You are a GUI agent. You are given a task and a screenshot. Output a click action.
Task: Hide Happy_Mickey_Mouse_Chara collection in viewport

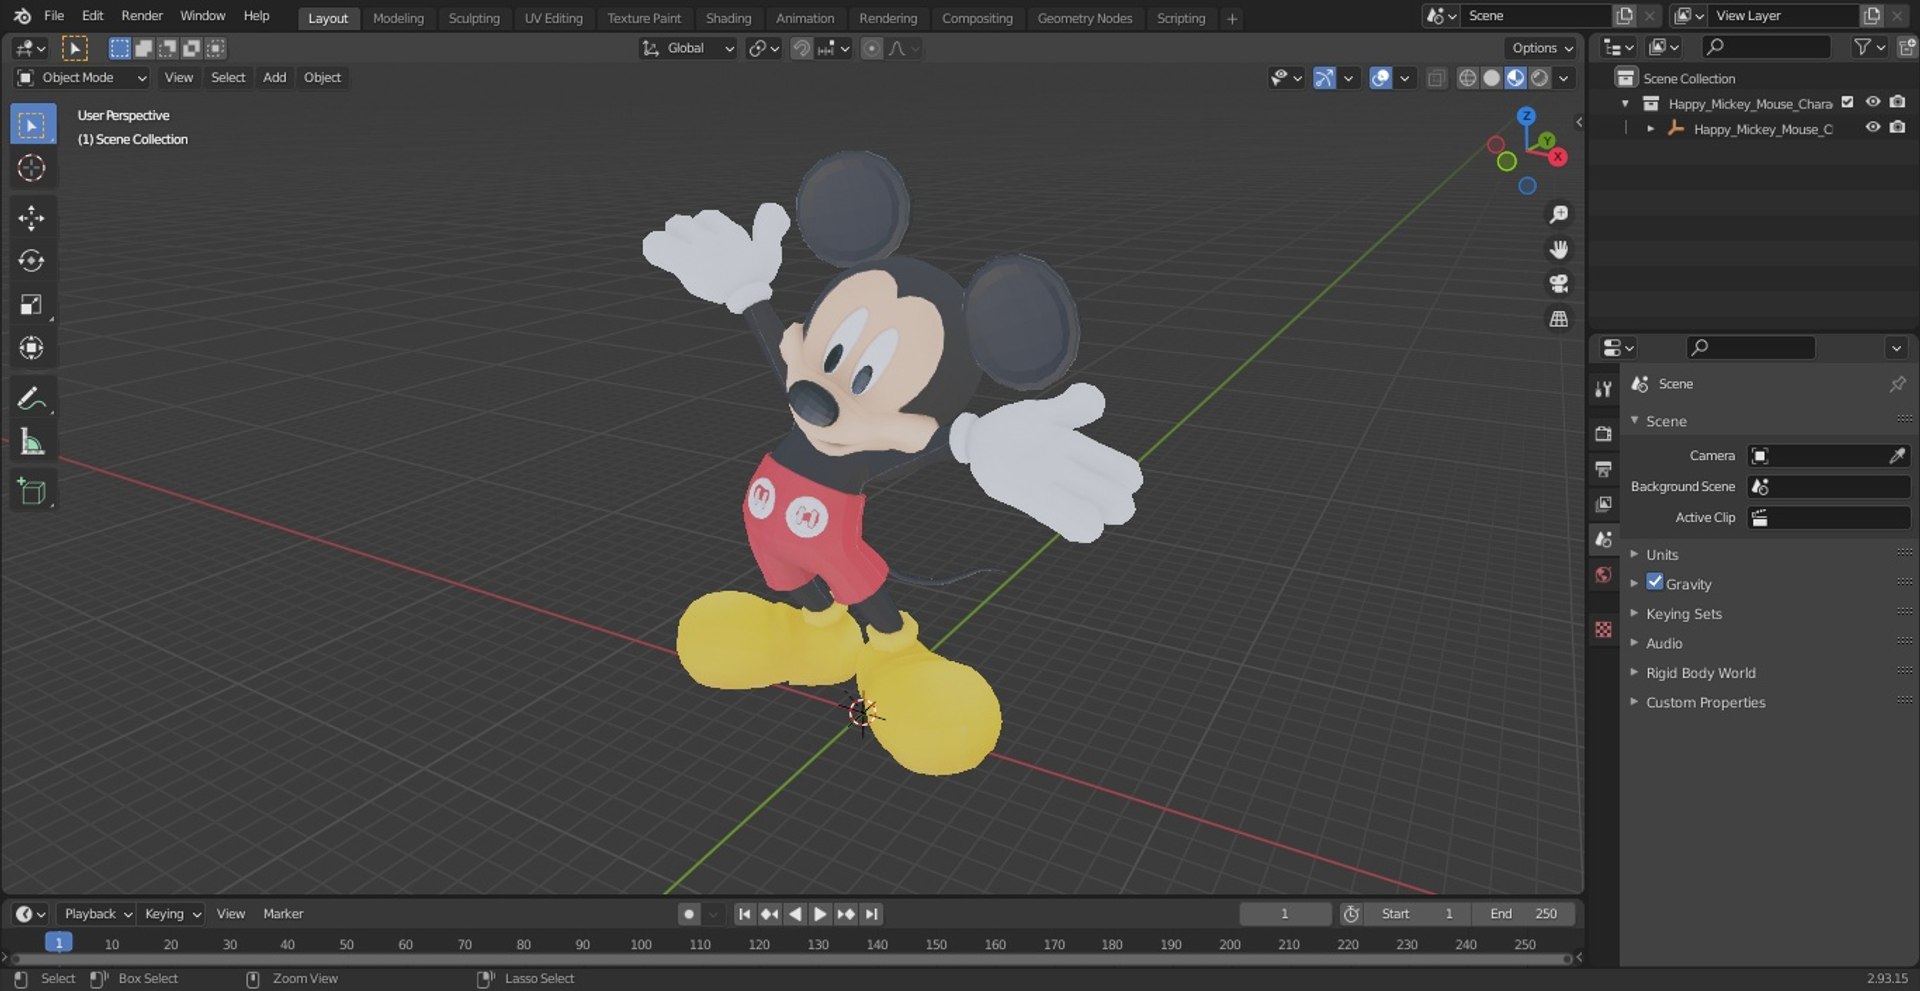[1873, 102]
